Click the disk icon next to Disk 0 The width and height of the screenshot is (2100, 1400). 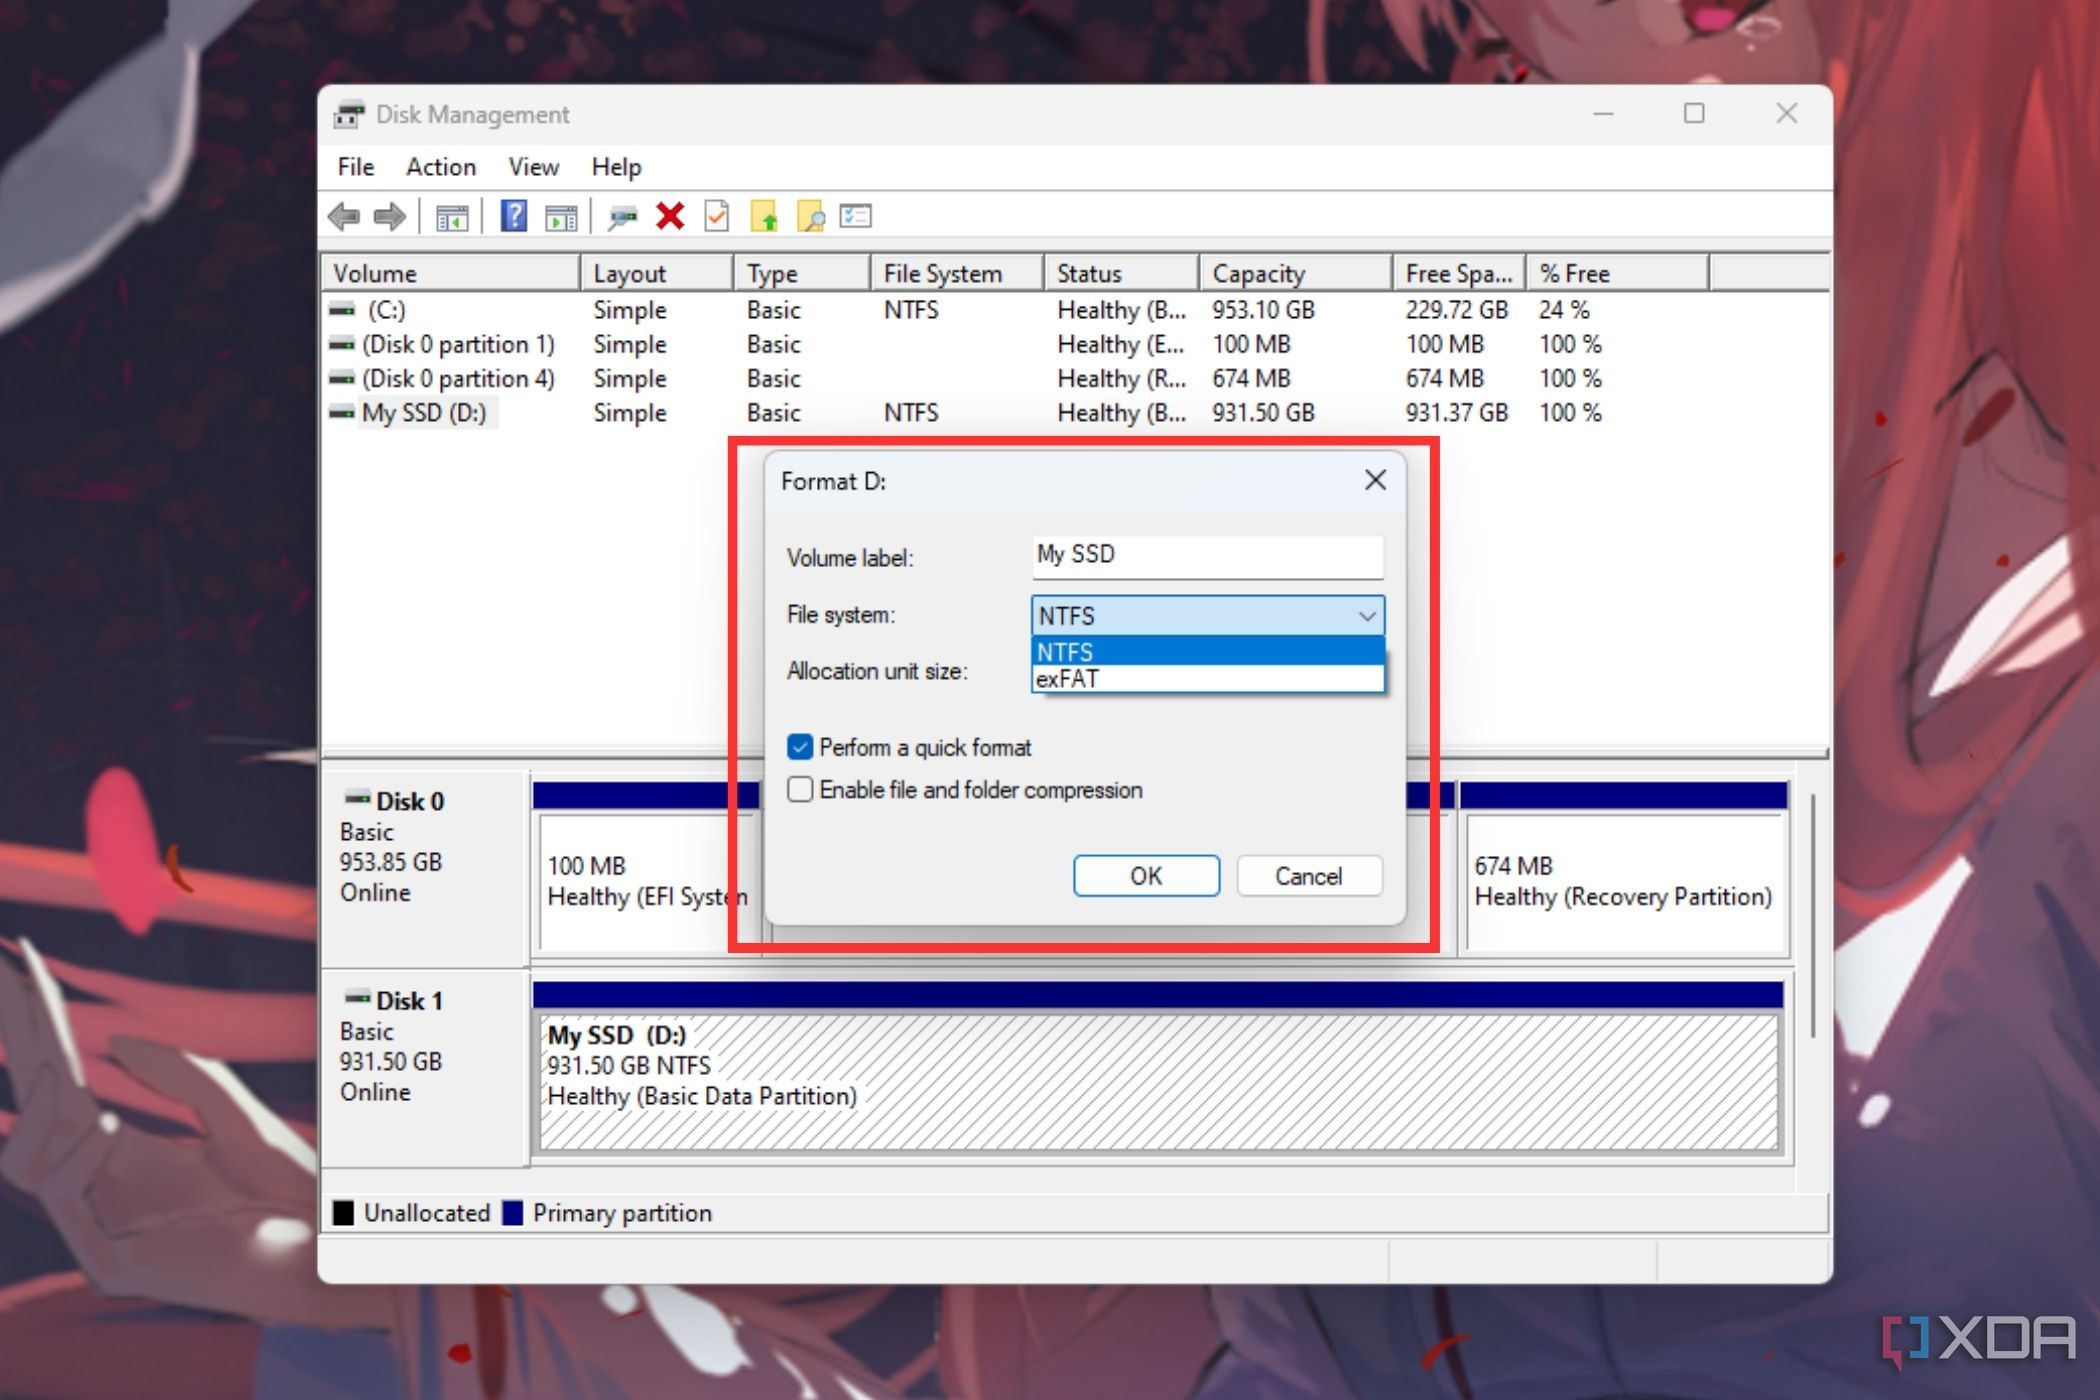point(358,798)
